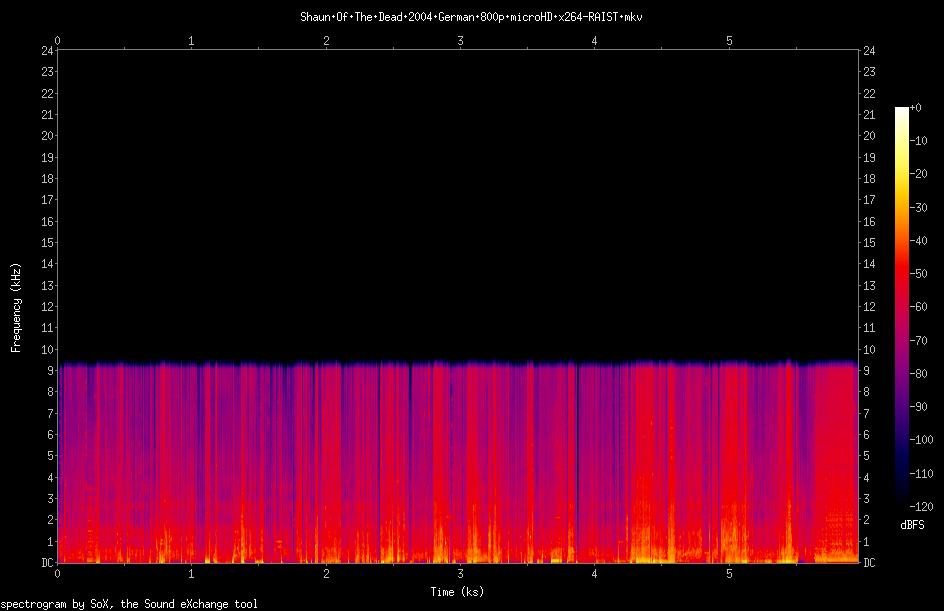The height and width of the screenshot is (611, 944).
Task: Click time marker 5 on top axis
Action: [729, 41]
